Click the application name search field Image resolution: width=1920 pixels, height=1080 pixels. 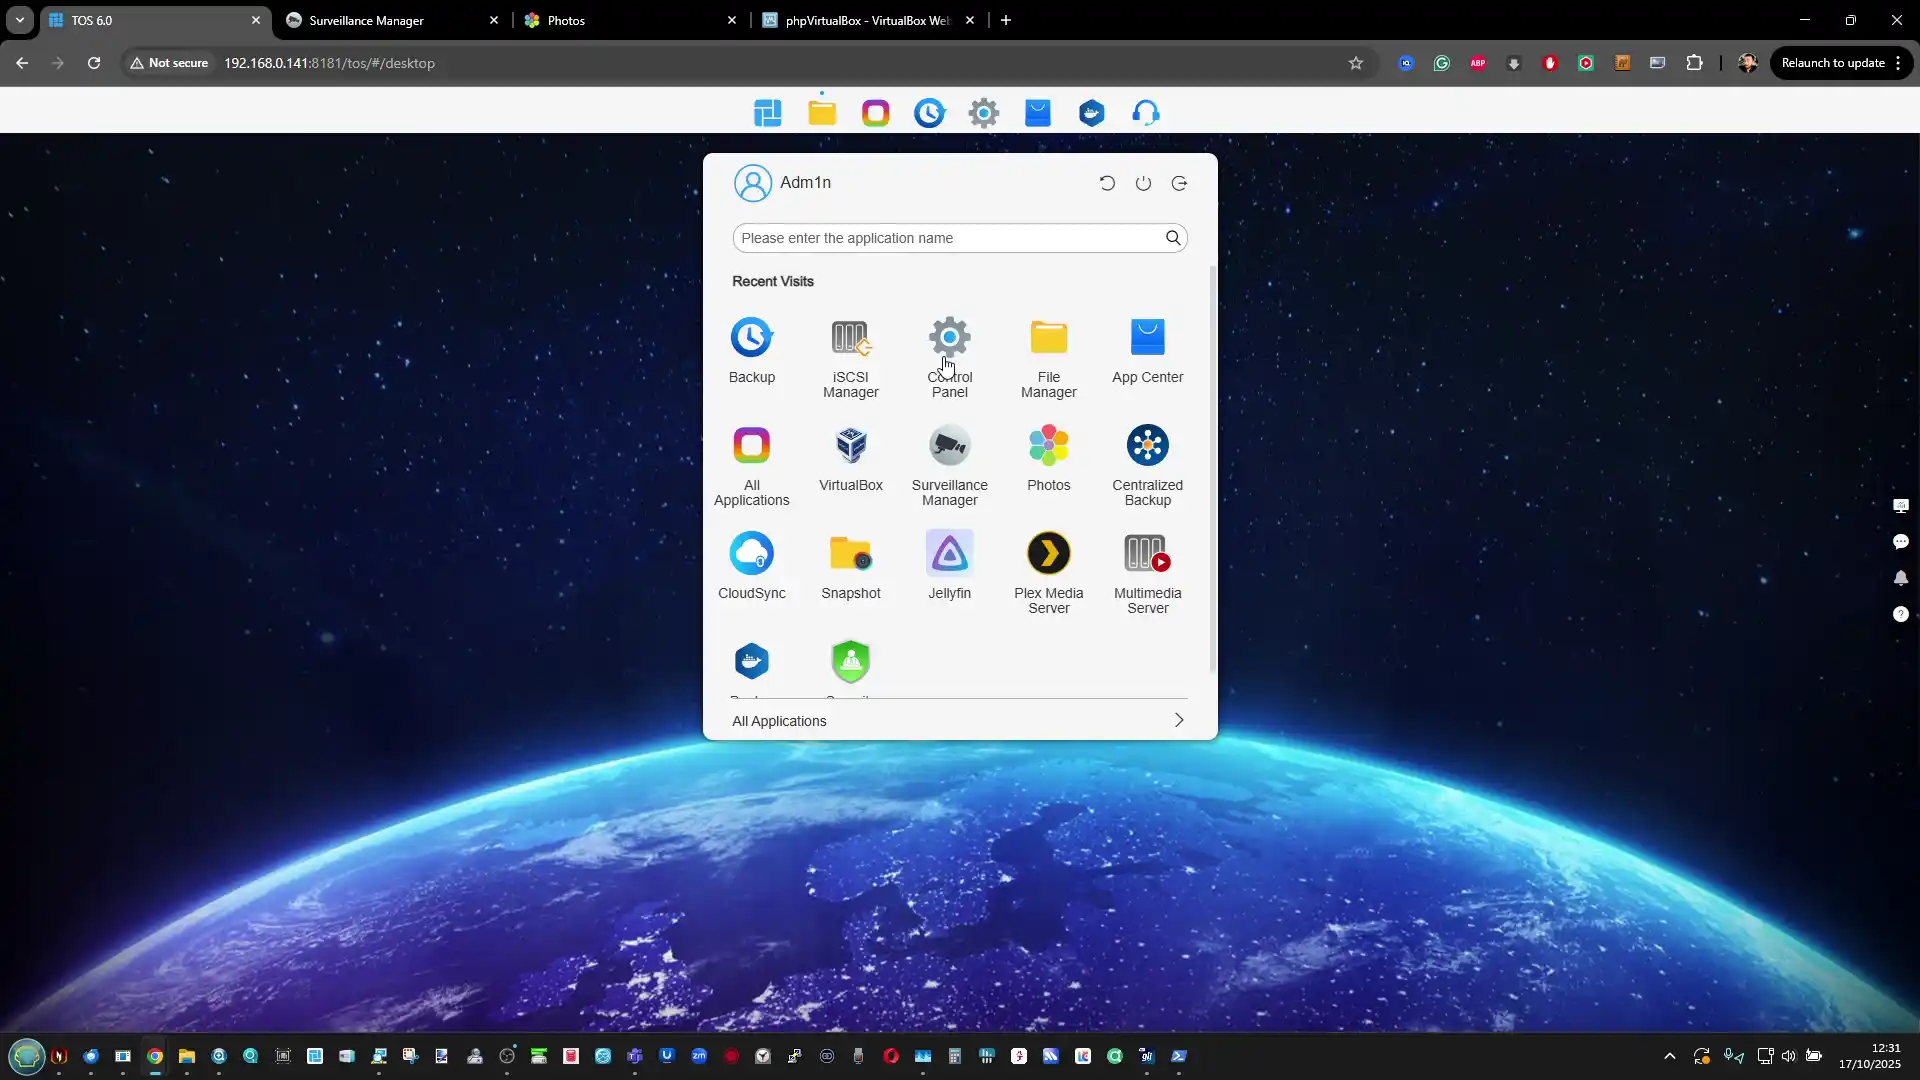click(x=945, y=238)
